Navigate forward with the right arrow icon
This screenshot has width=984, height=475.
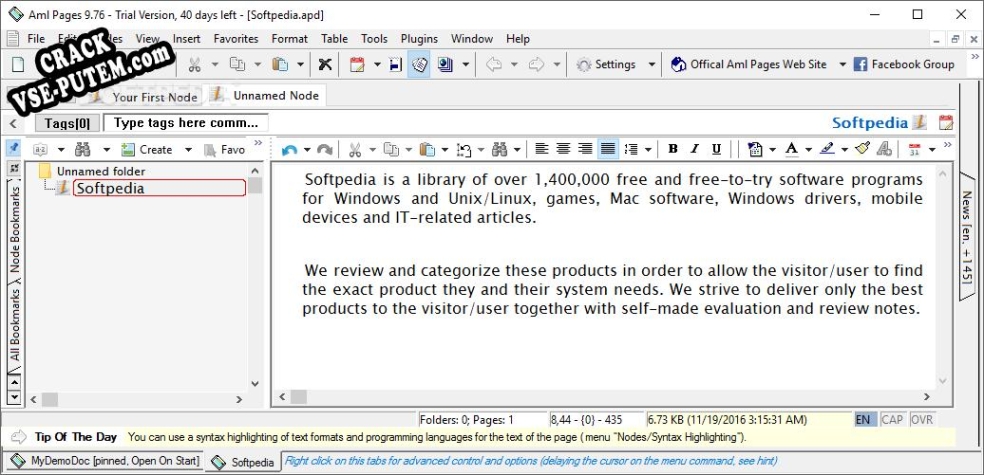(536, 65)
